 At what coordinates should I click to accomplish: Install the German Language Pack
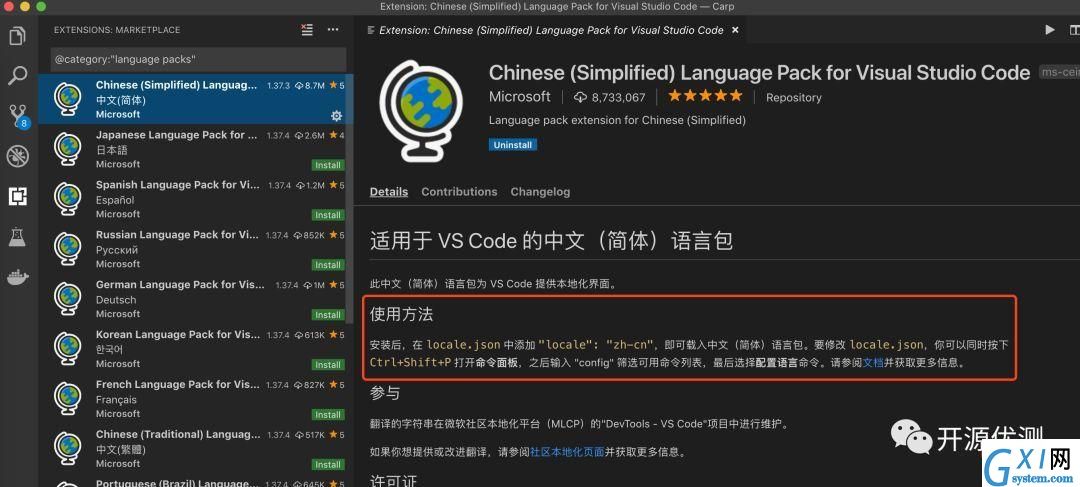pyautogui.click(x=328, y=315)
